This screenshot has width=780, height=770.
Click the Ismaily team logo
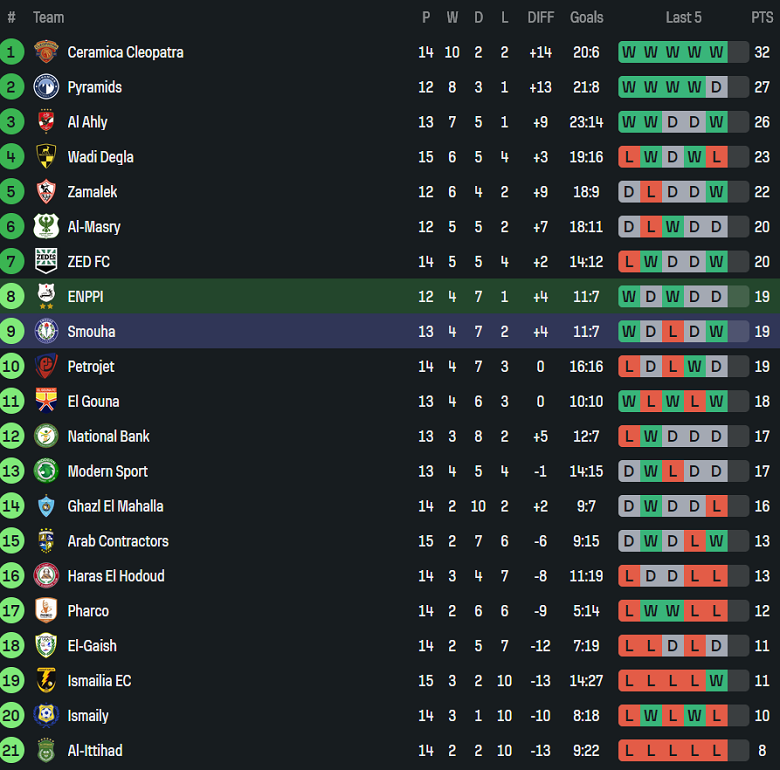[x=46, y=716]
